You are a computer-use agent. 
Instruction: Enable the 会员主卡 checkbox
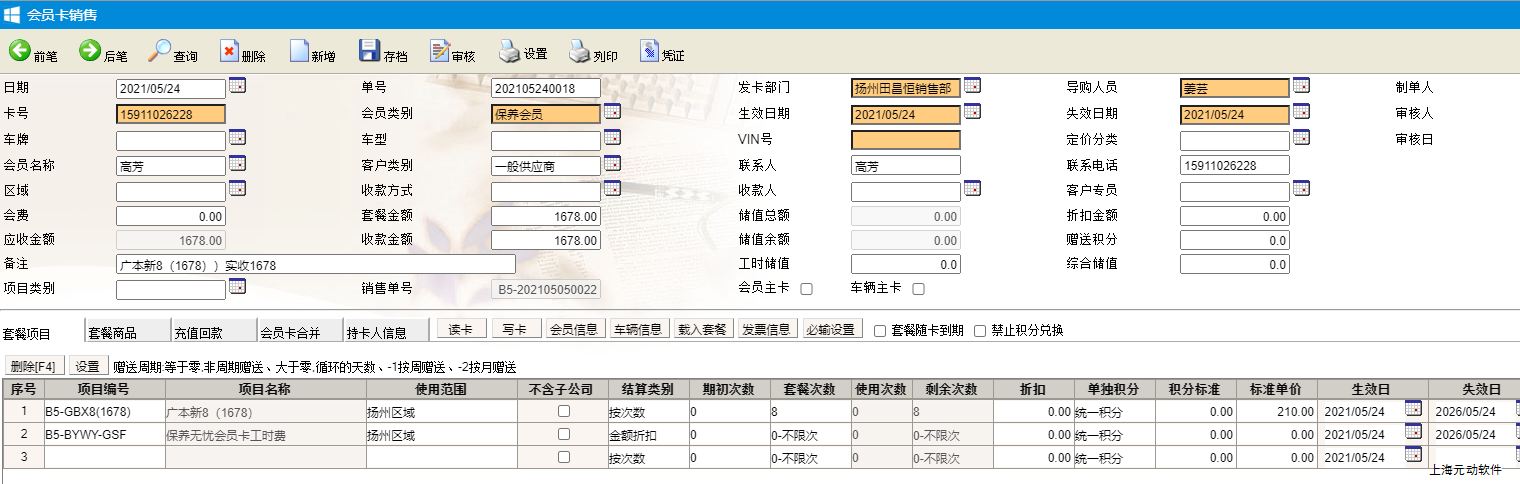pos(807,289)
